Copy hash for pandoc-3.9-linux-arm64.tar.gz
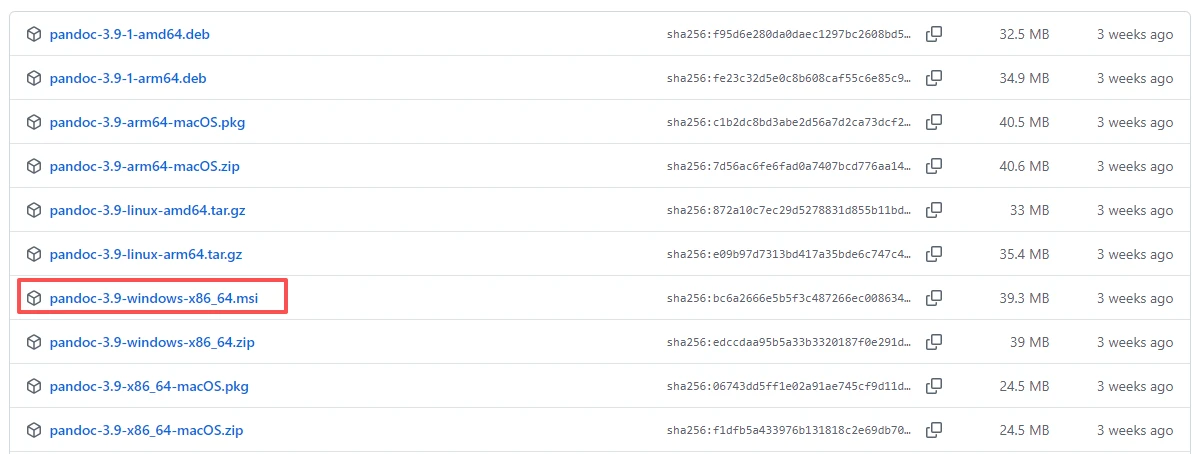Image resolution: width=1203 pixels, height=454 pixels. [934, 254]
